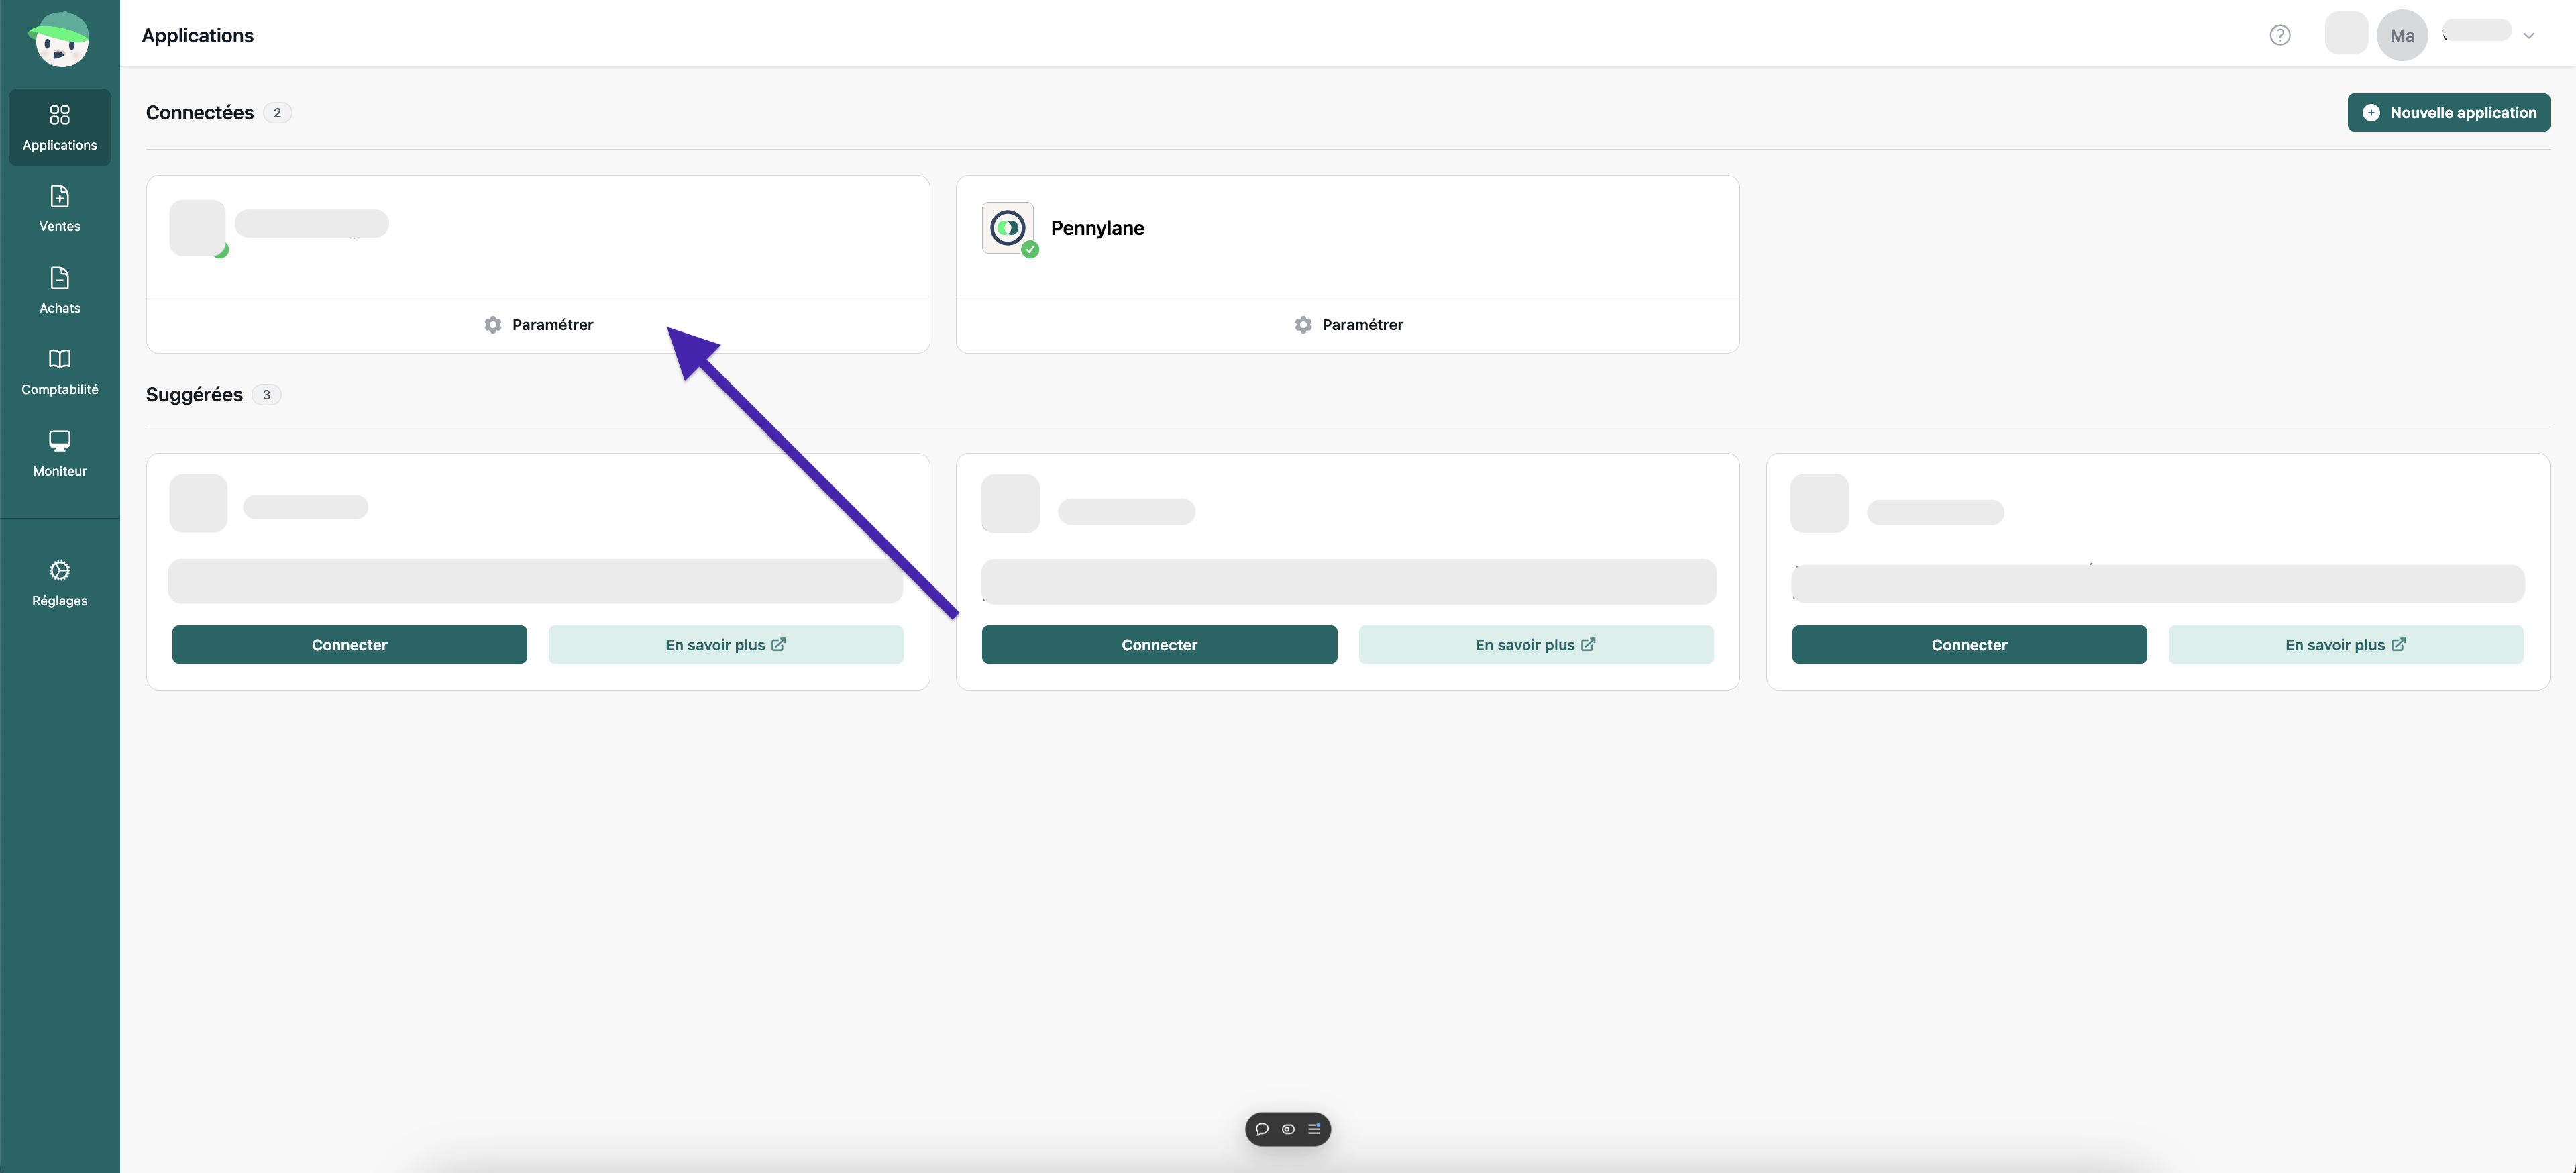This screenshot has width=2576, height=1173.
Task: Click the toggle icon in bottom toolbar
Action: (1288, 1129)
